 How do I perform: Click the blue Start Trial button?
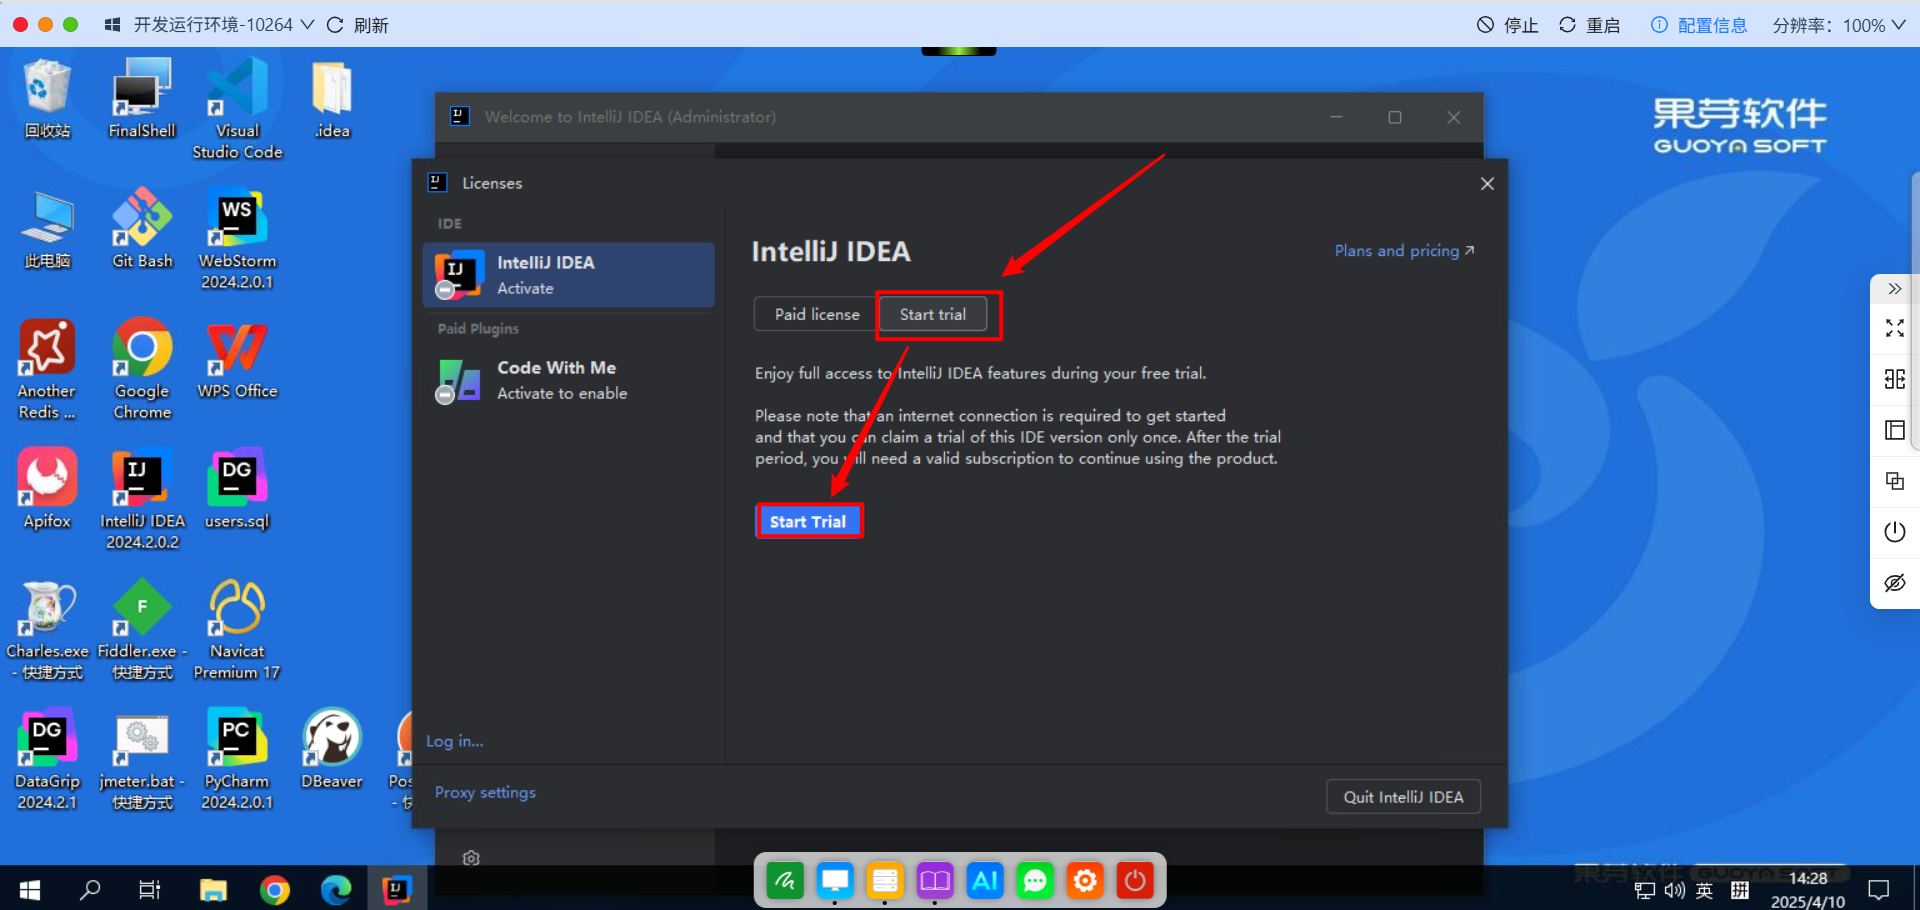click(x=808, y=521)
